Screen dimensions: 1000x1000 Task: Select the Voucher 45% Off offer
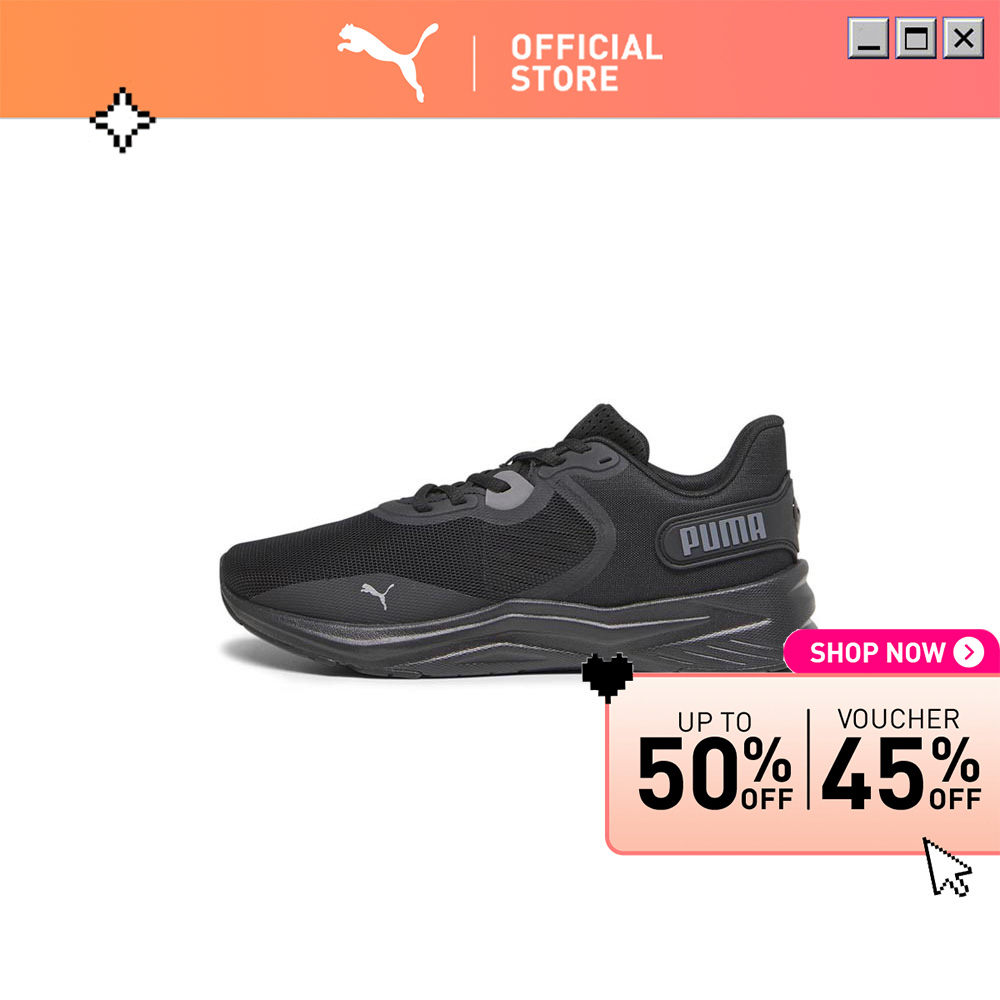pos(901,759)
